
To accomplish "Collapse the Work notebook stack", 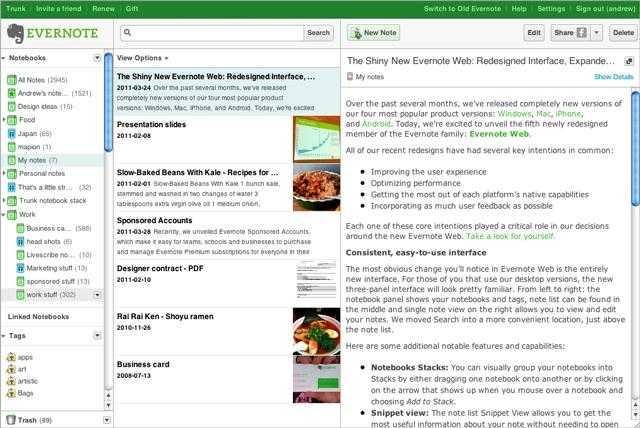I will [4, 215].
